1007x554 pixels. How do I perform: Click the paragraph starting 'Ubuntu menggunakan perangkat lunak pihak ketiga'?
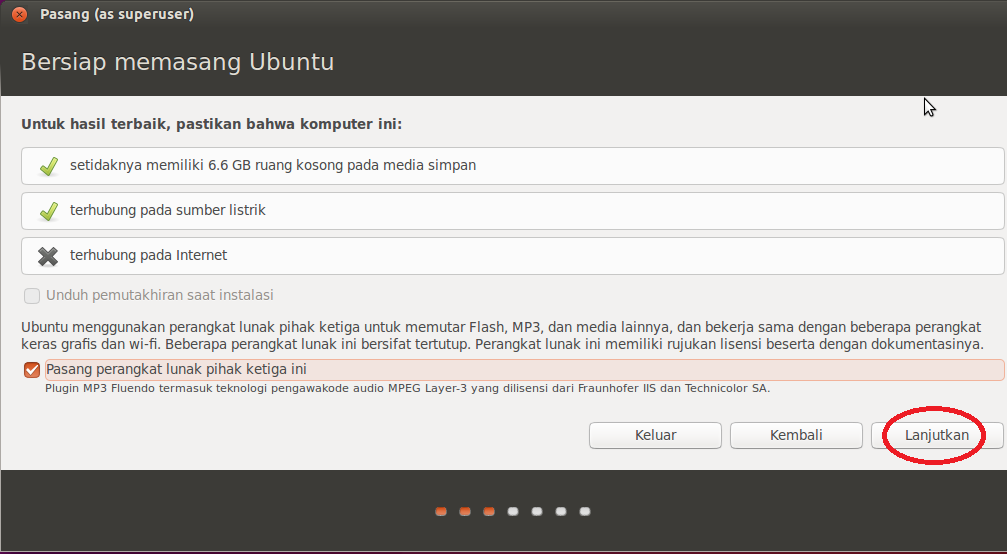pyautogui.click(x=502, y=336)
